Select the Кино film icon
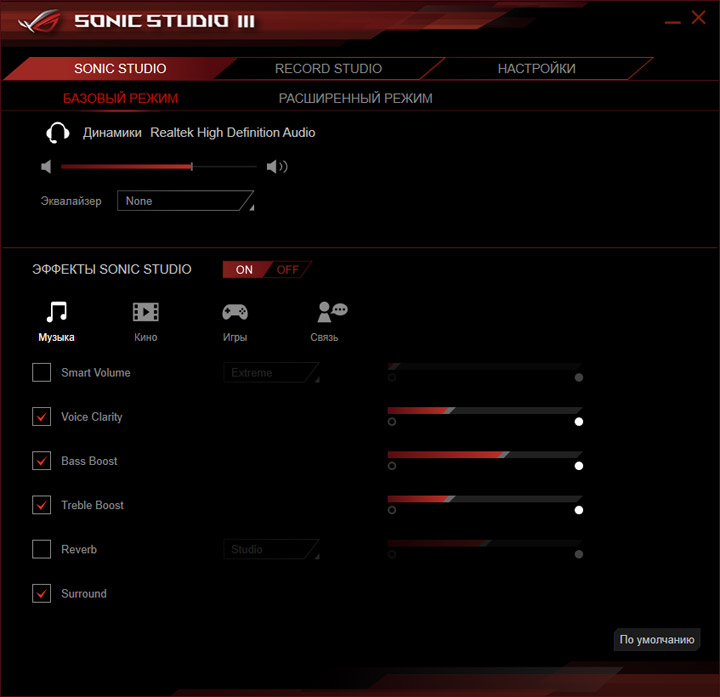 coord(146,312)
